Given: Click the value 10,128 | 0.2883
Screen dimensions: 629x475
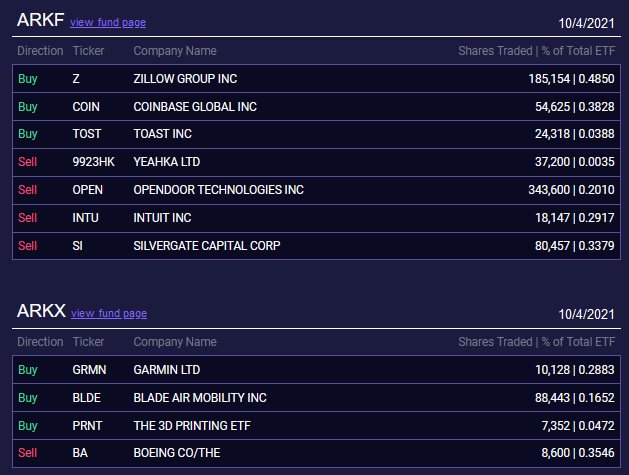Looking at the screenshot, I should 574,369.
